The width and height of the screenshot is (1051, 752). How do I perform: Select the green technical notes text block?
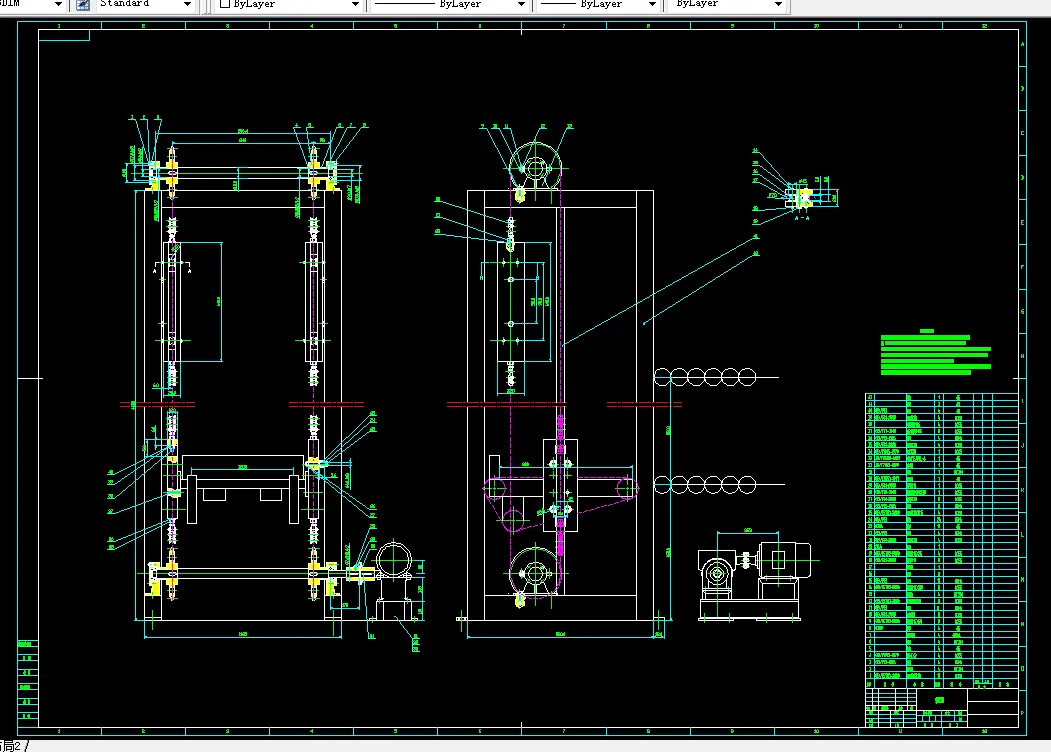[935, 353]
